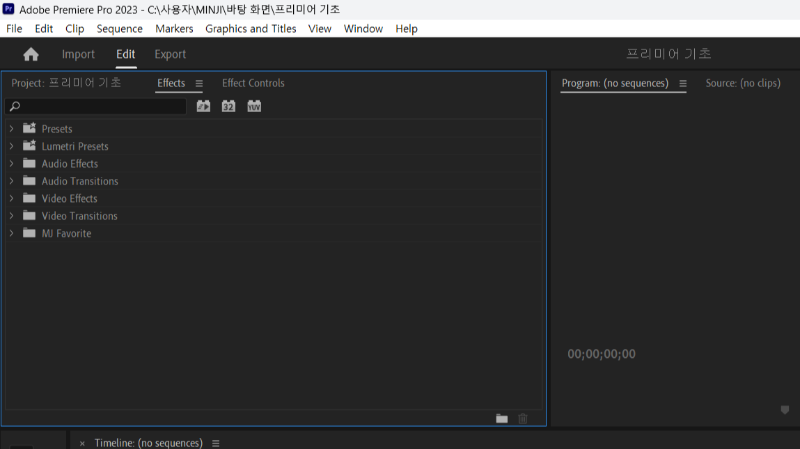Filter by 32-bit Color effects icon
The width and height of the screenshot is (800, 449).
228,106
